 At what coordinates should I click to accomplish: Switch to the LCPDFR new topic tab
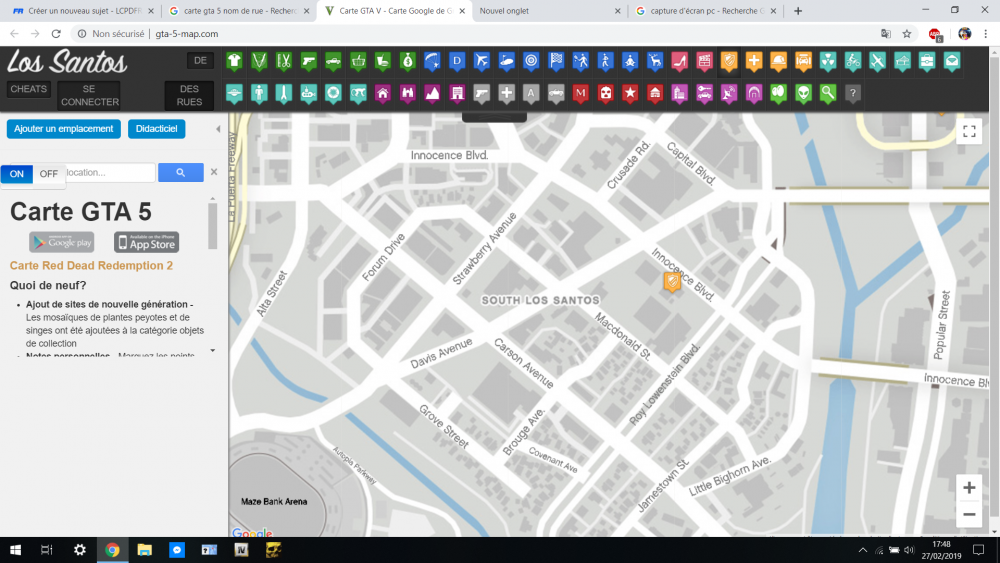coord(83,11)
